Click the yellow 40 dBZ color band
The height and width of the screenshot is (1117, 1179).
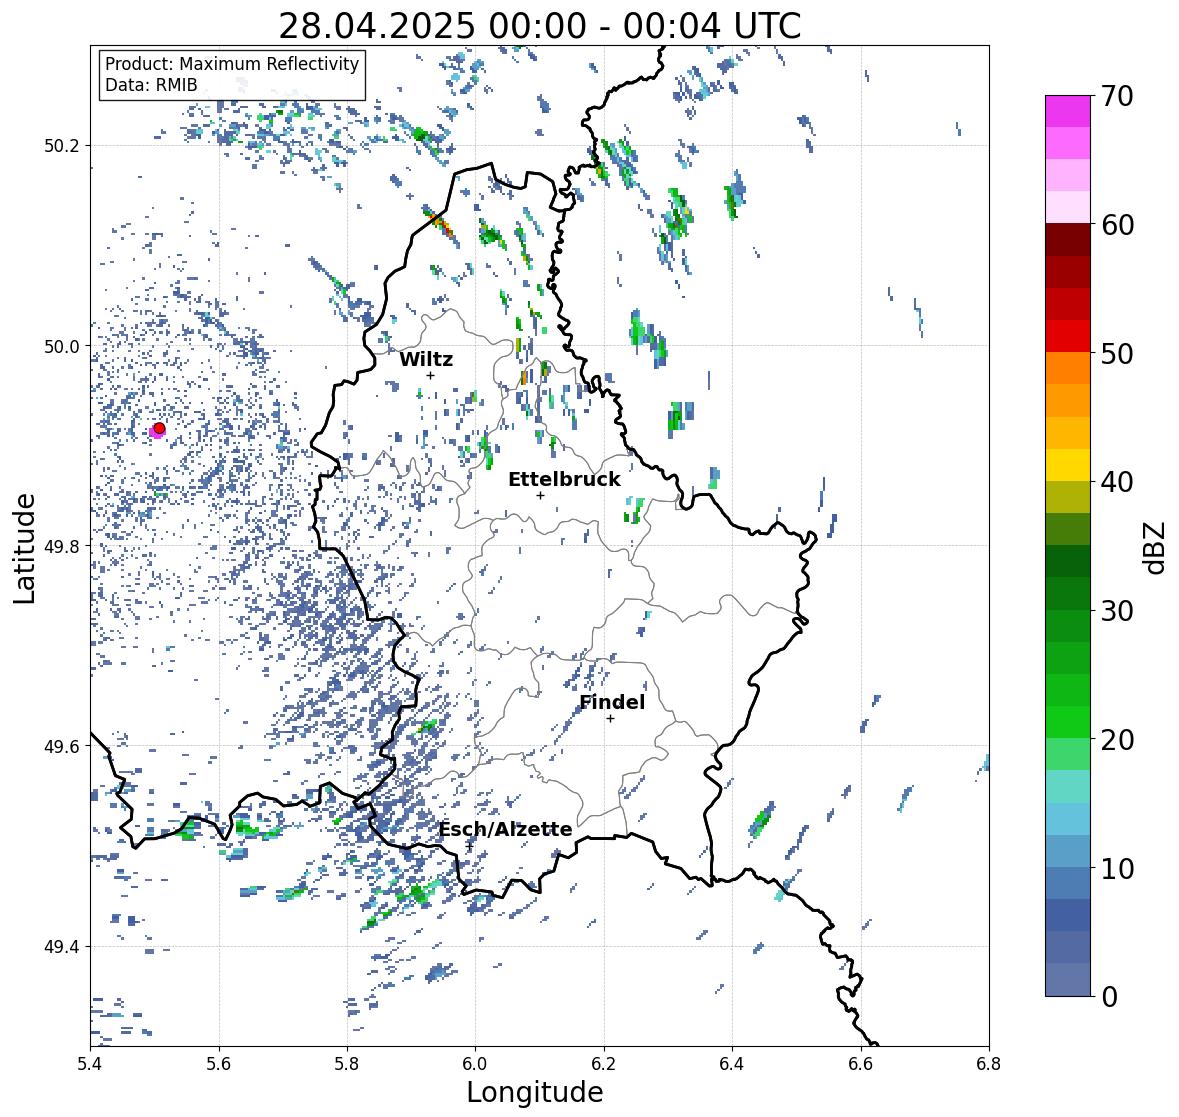(x=1068, y=465)
